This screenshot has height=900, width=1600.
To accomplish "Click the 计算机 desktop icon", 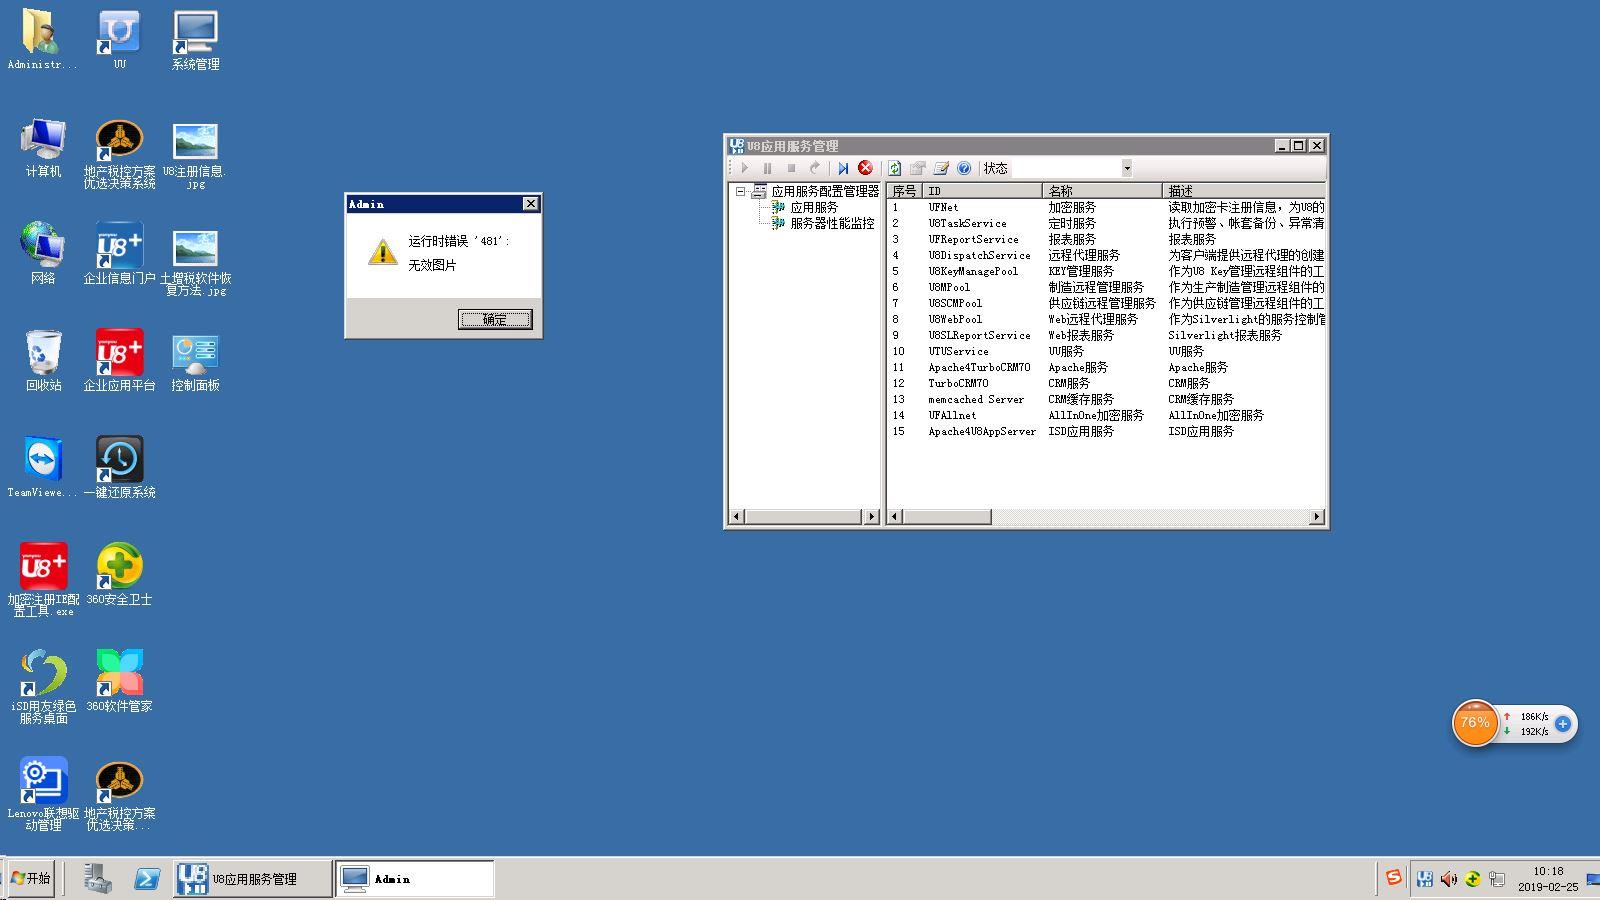I will click(x=43, y=148).
